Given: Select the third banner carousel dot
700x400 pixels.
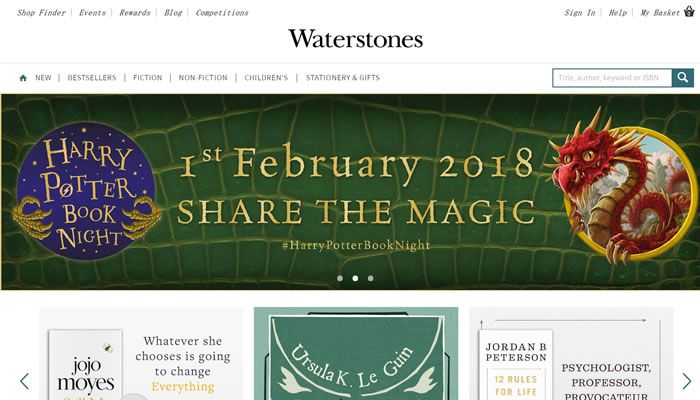Looking at the screenshot, I should coord(371,278).
